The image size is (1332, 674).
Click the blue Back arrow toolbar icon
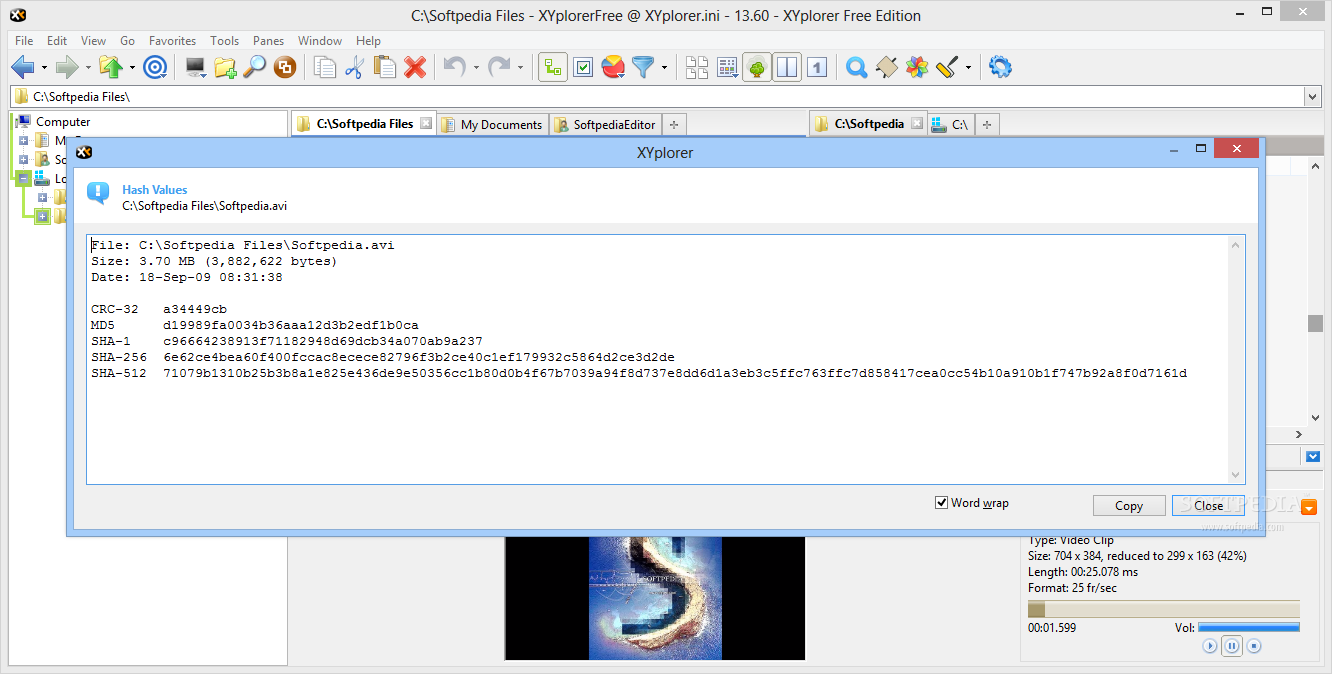23,67
